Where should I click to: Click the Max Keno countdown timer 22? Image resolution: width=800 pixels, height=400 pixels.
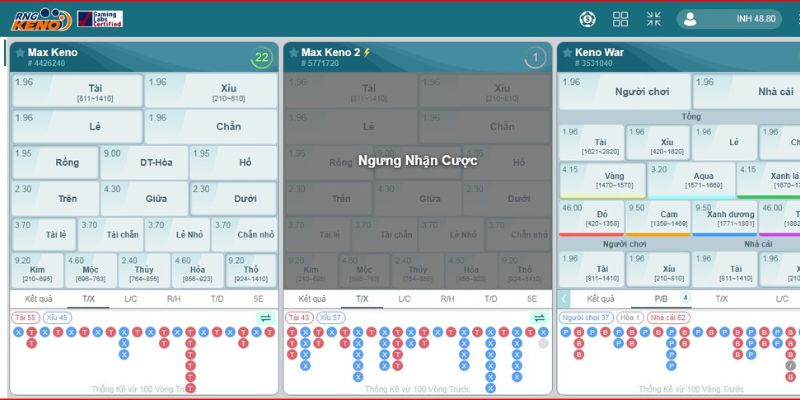coord(261,58)
